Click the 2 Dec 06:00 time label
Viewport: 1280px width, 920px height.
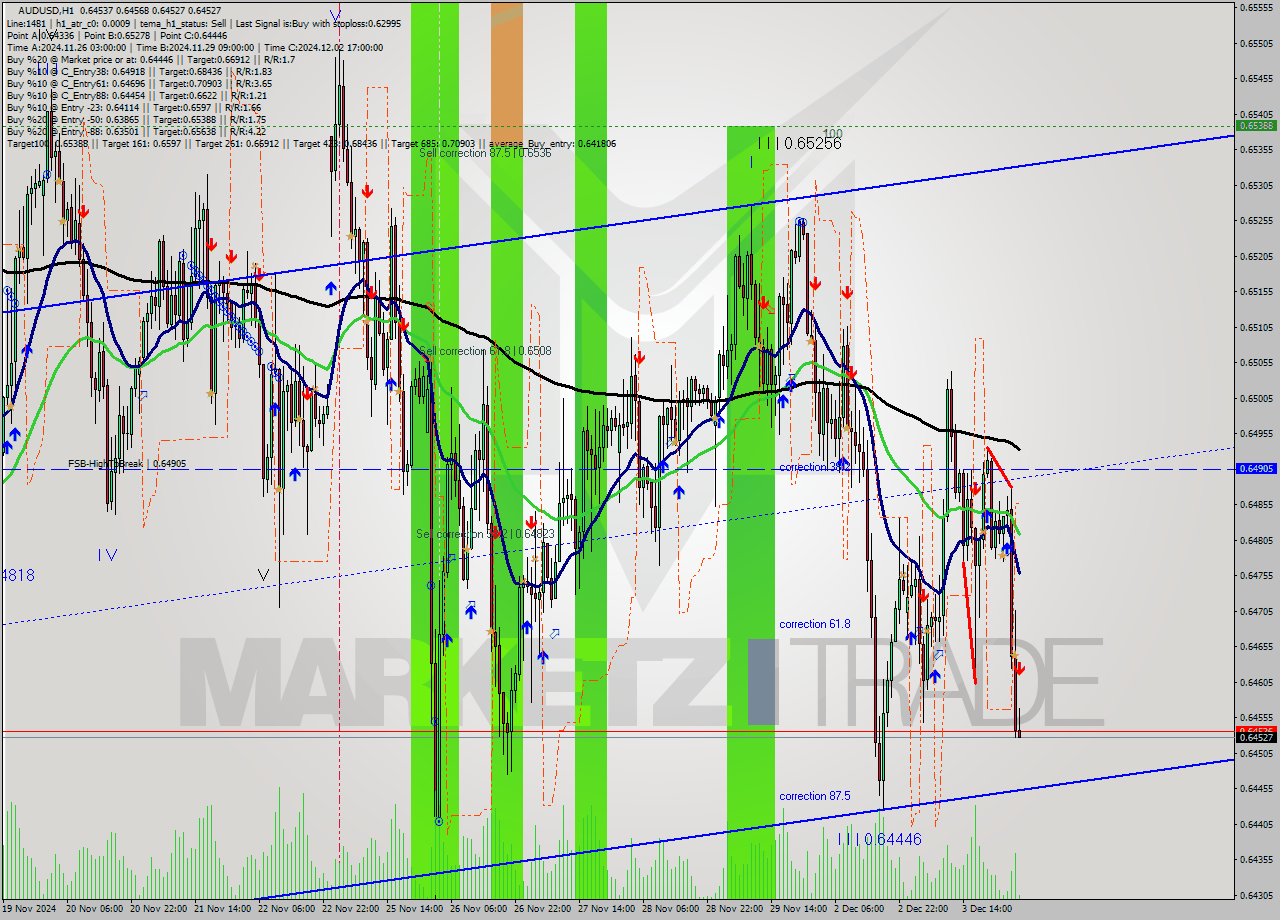point(860,909)
